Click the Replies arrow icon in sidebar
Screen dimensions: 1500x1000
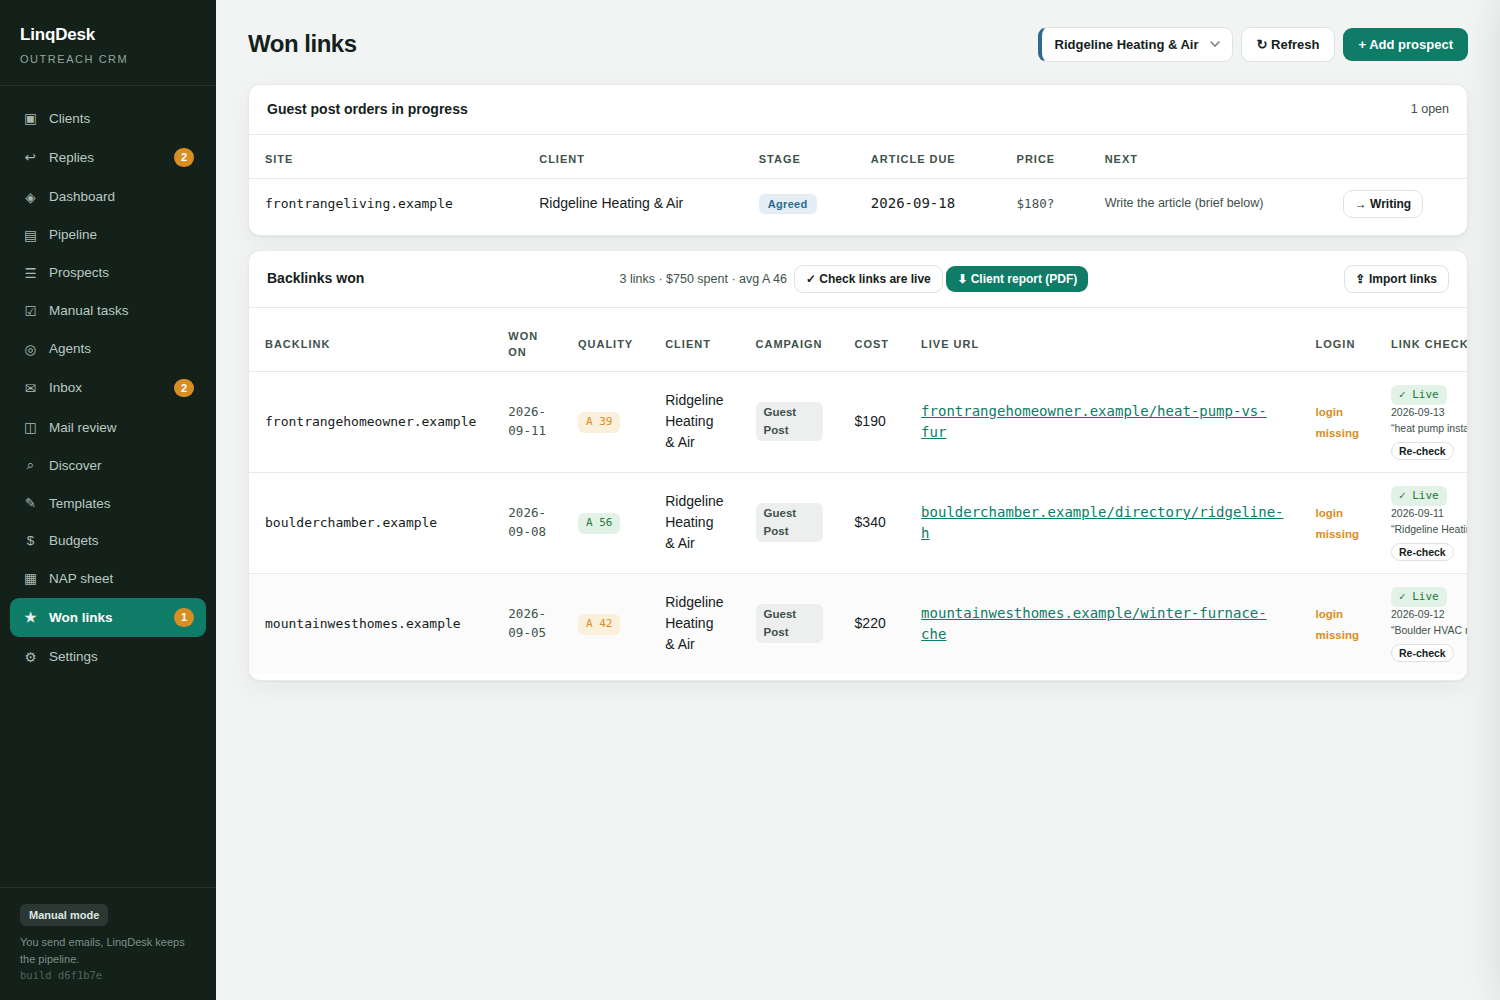pyautogui.click(x=30, y=158)
